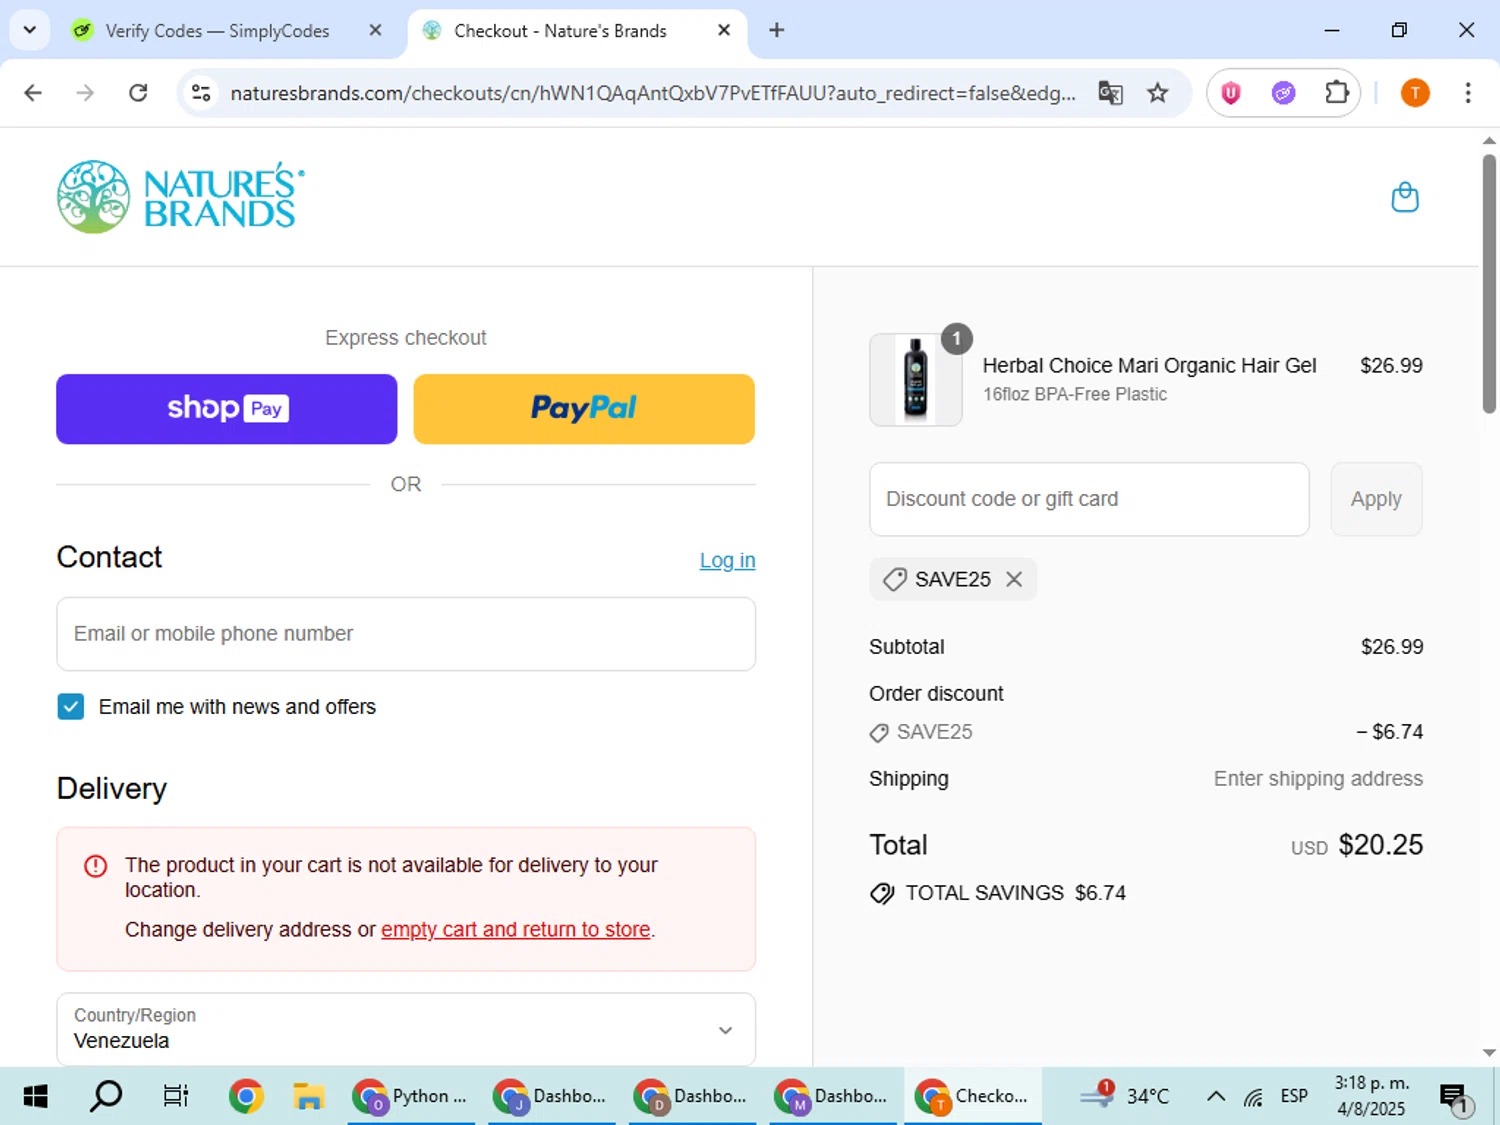Show hidden system tray icons

(1216, 1097)
